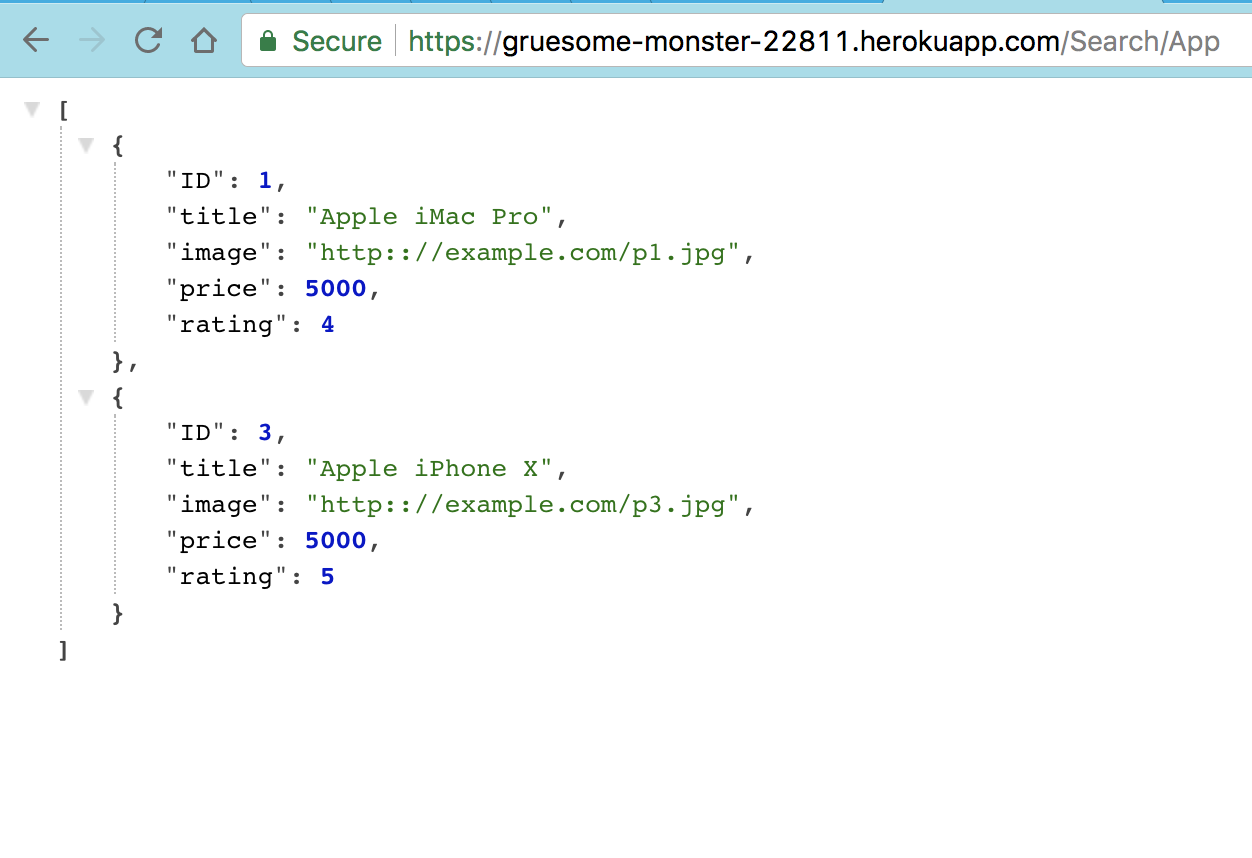1252x858 pixels.
Task: Open the browser home page
Action: pos(204,40)
